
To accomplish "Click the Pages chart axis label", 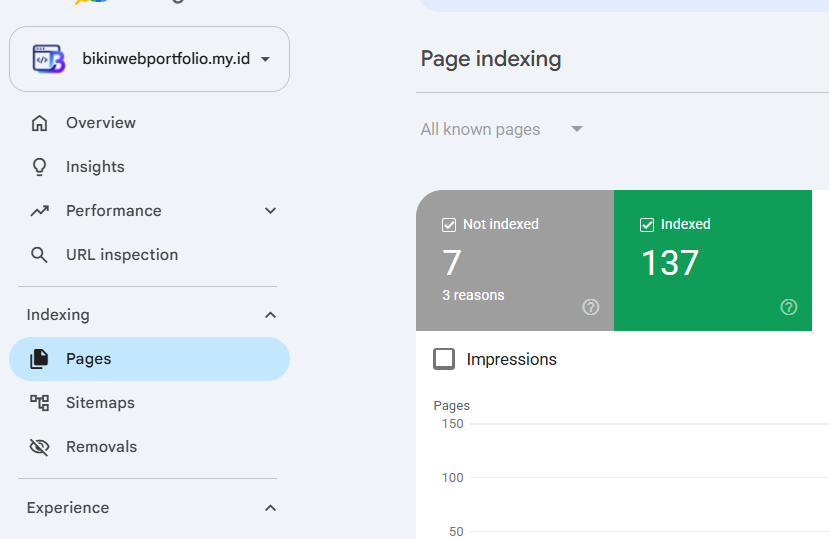I will click(x=452, y=406).
